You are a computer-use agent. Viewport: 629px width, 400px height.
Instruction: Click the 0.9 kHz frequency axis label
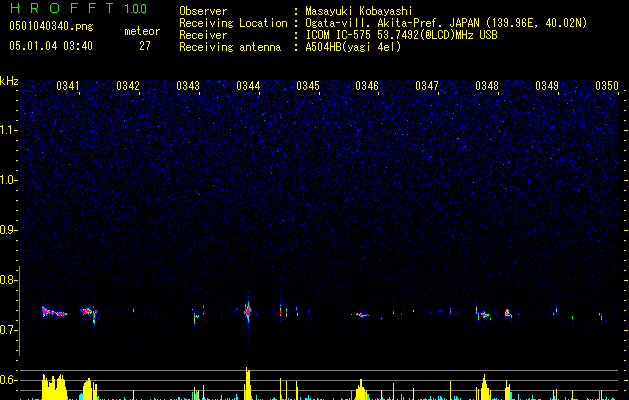8,230
